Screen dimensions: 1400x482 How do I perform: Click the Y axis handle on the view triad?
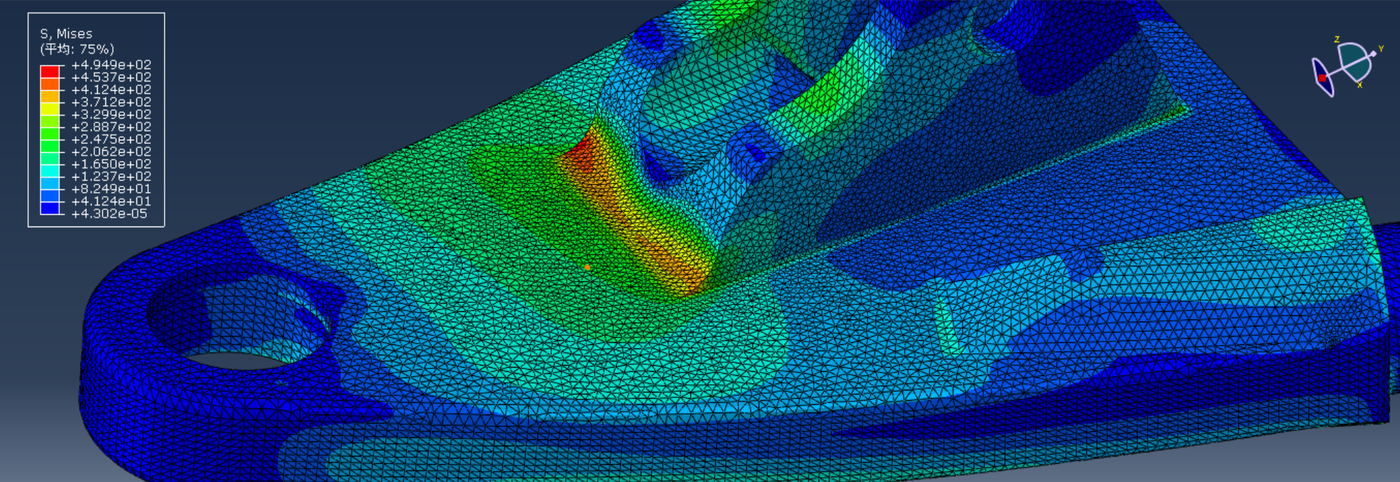[1373, 54]
